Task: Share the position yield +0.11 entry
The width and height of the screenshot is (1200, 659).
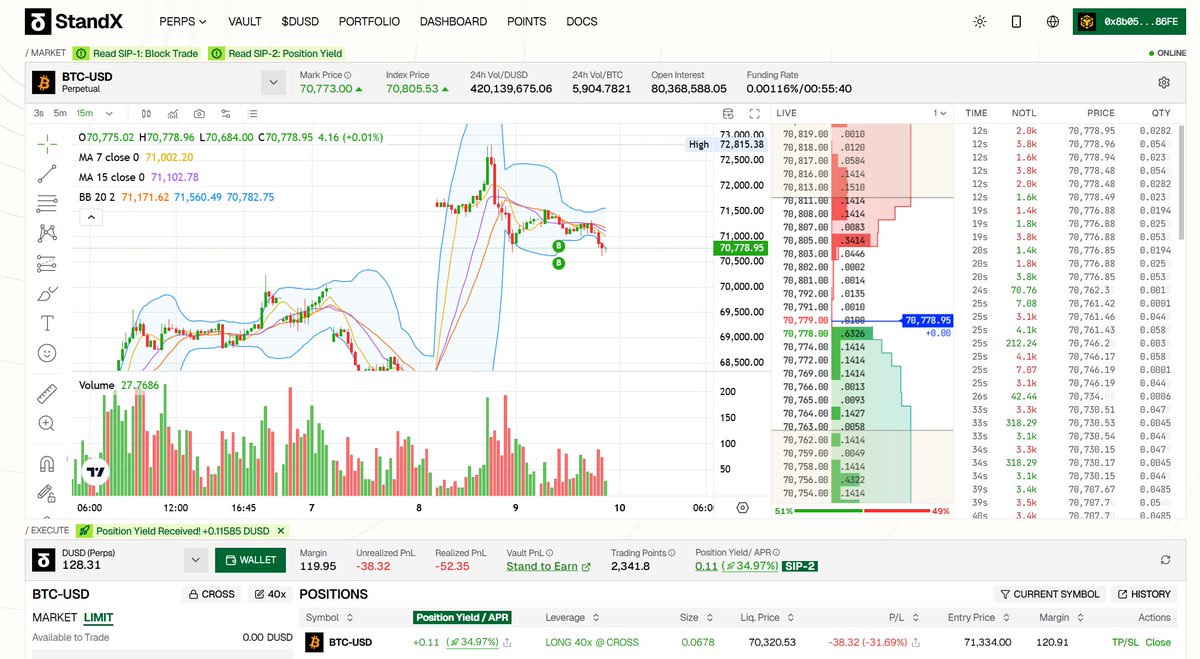Action: (506, 642)
